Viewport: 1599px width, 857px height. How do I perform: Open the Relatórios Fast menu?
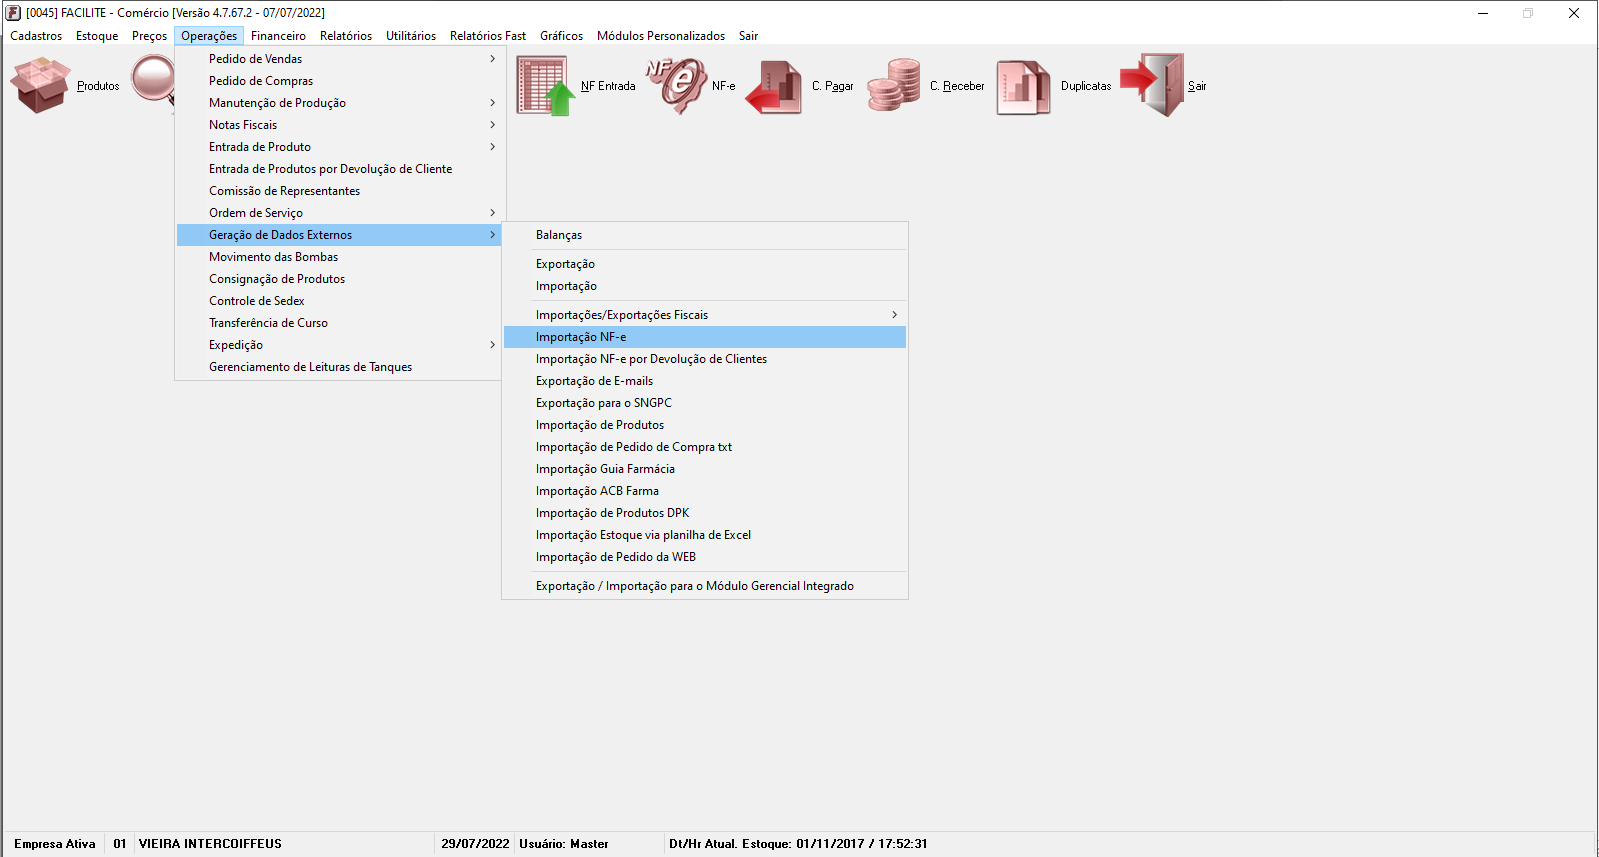click(488, 36)
